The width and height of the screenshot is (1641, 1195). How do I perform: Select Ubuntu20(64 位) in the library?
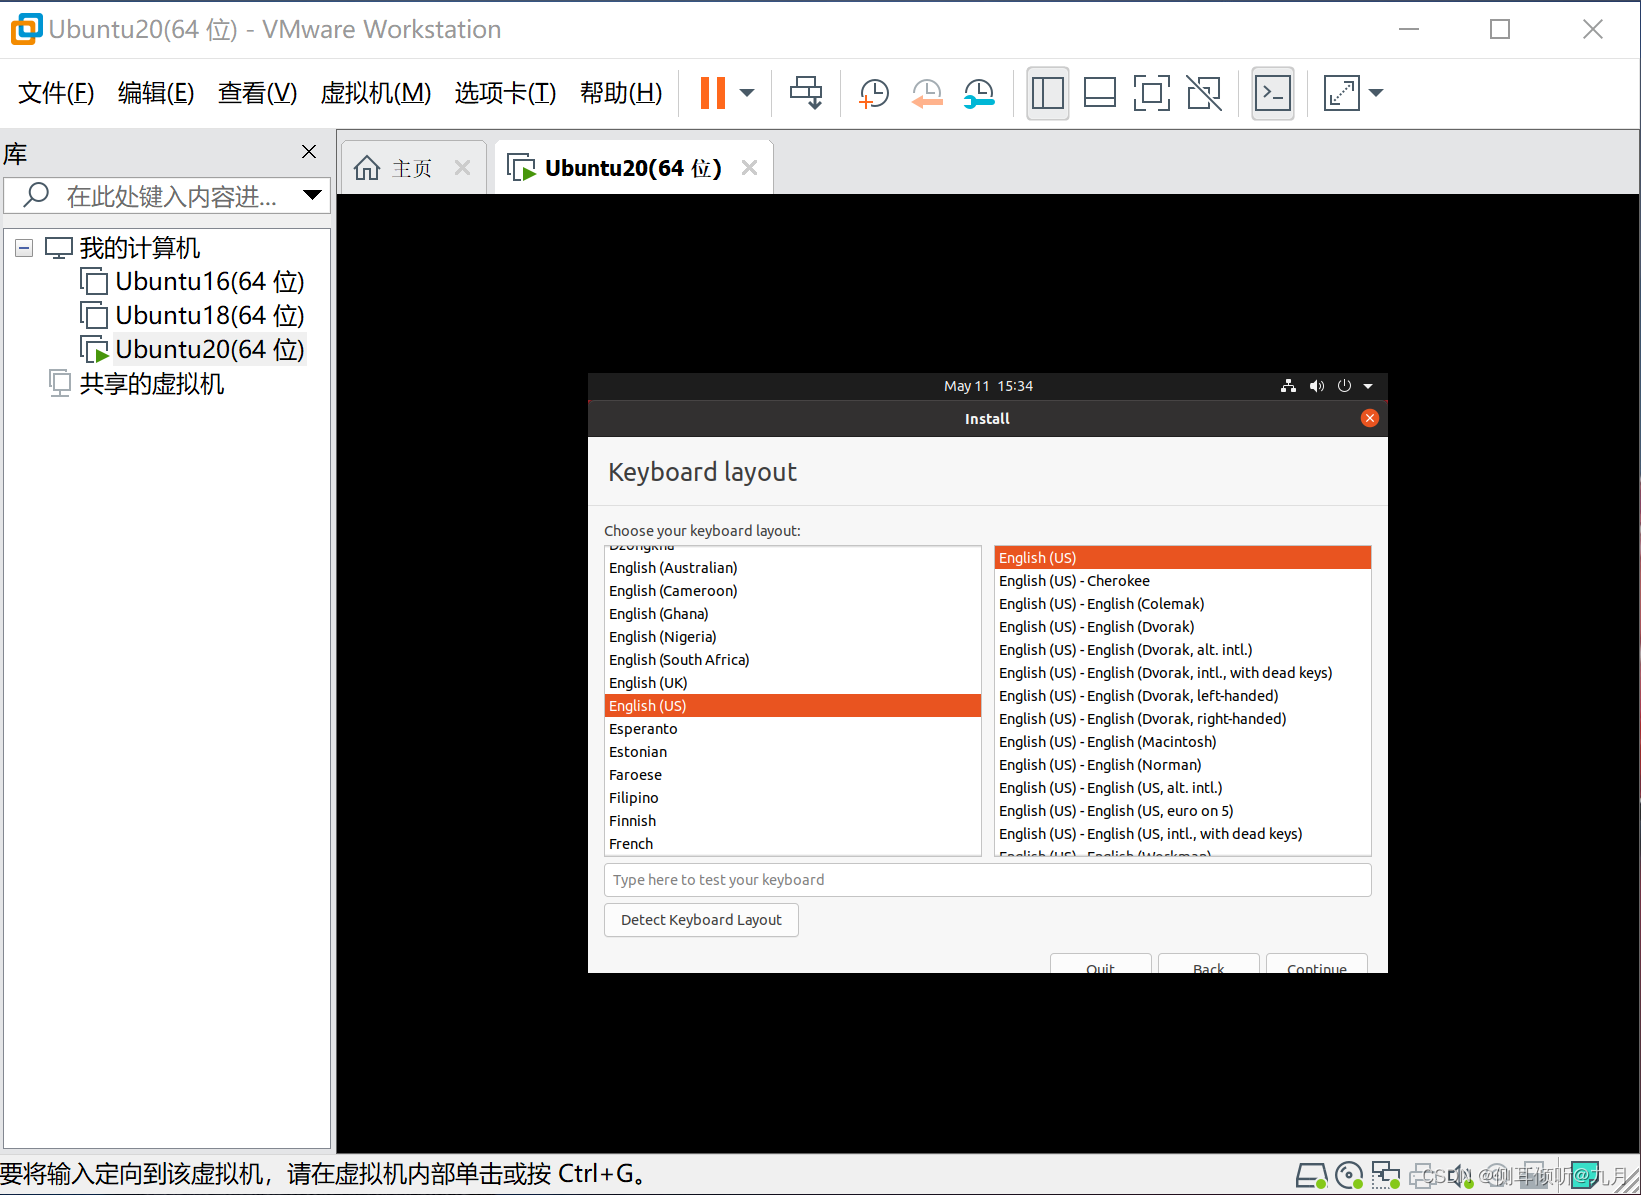coord(210,349)
